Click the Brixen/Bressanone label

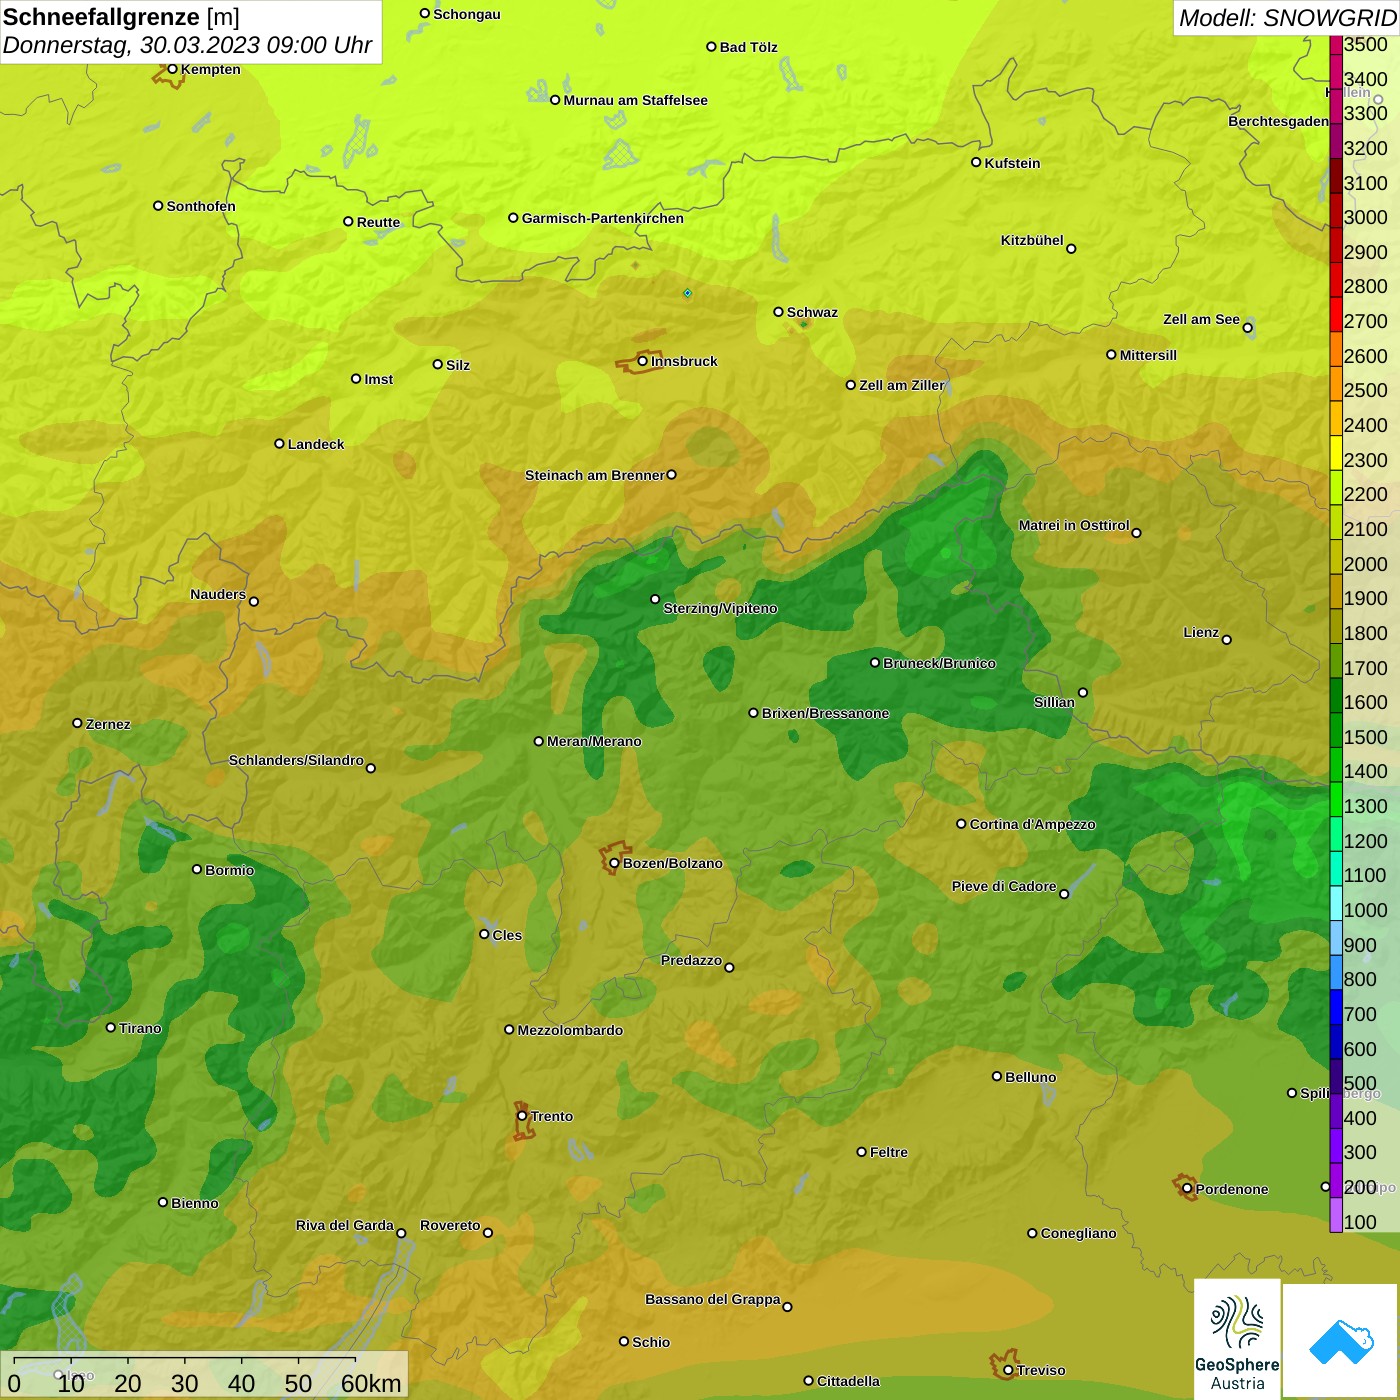825,713
